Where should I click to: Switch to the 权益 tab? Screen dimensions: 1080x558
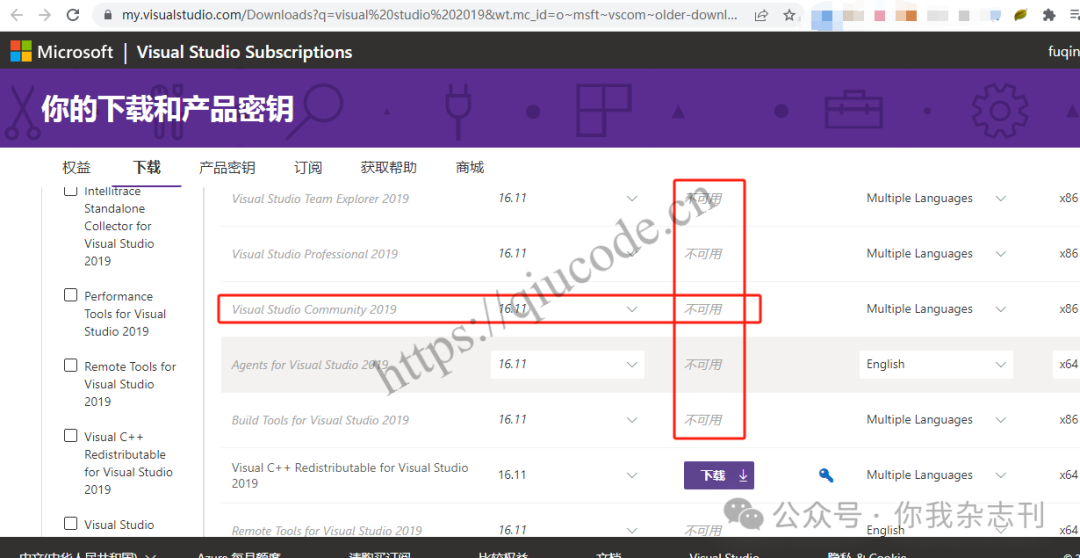tap(76, 167)
